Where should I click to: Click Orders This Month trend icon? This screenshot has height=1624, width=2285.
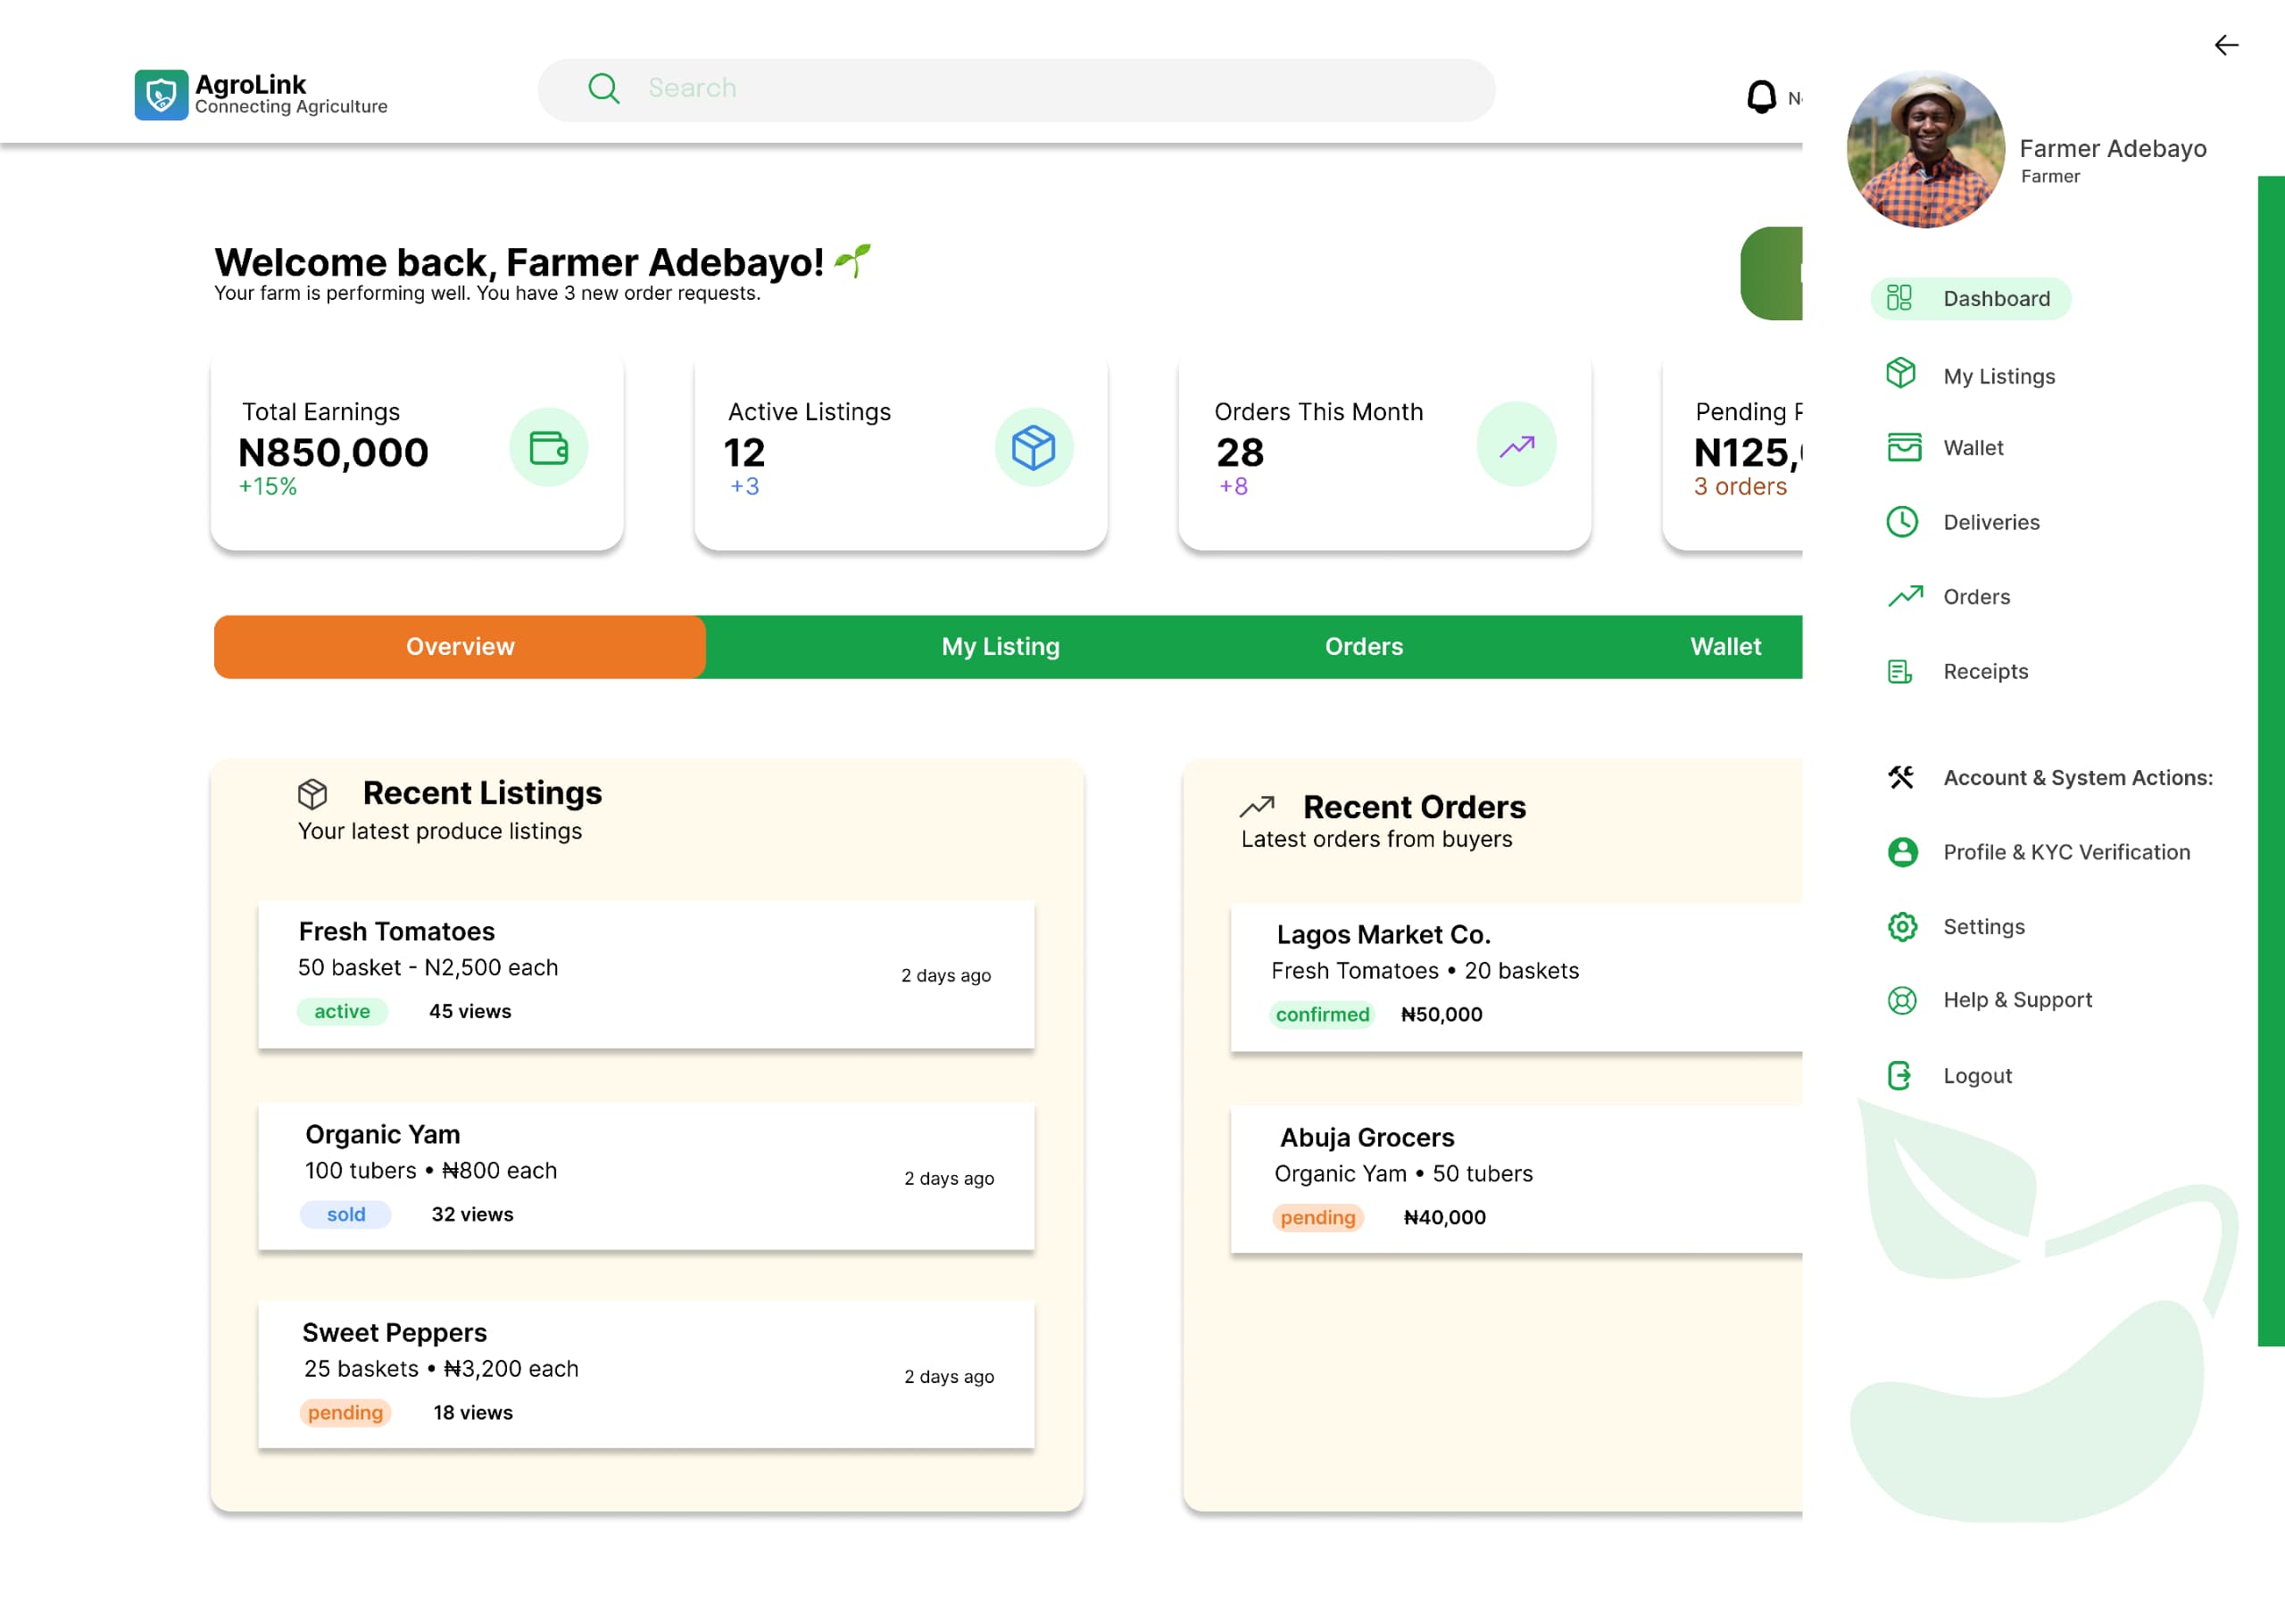[1516, 445]
